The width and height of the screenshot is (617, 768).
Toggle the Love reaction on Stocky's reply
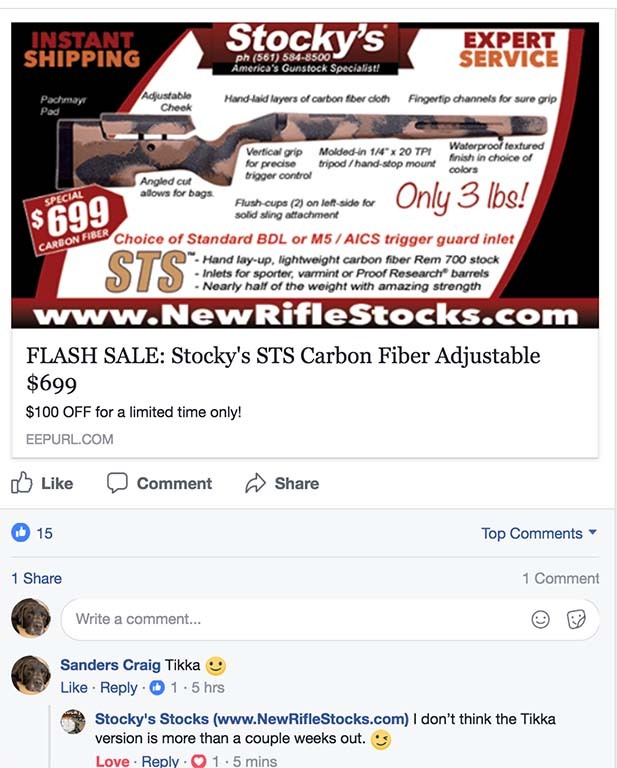[112, 761]
